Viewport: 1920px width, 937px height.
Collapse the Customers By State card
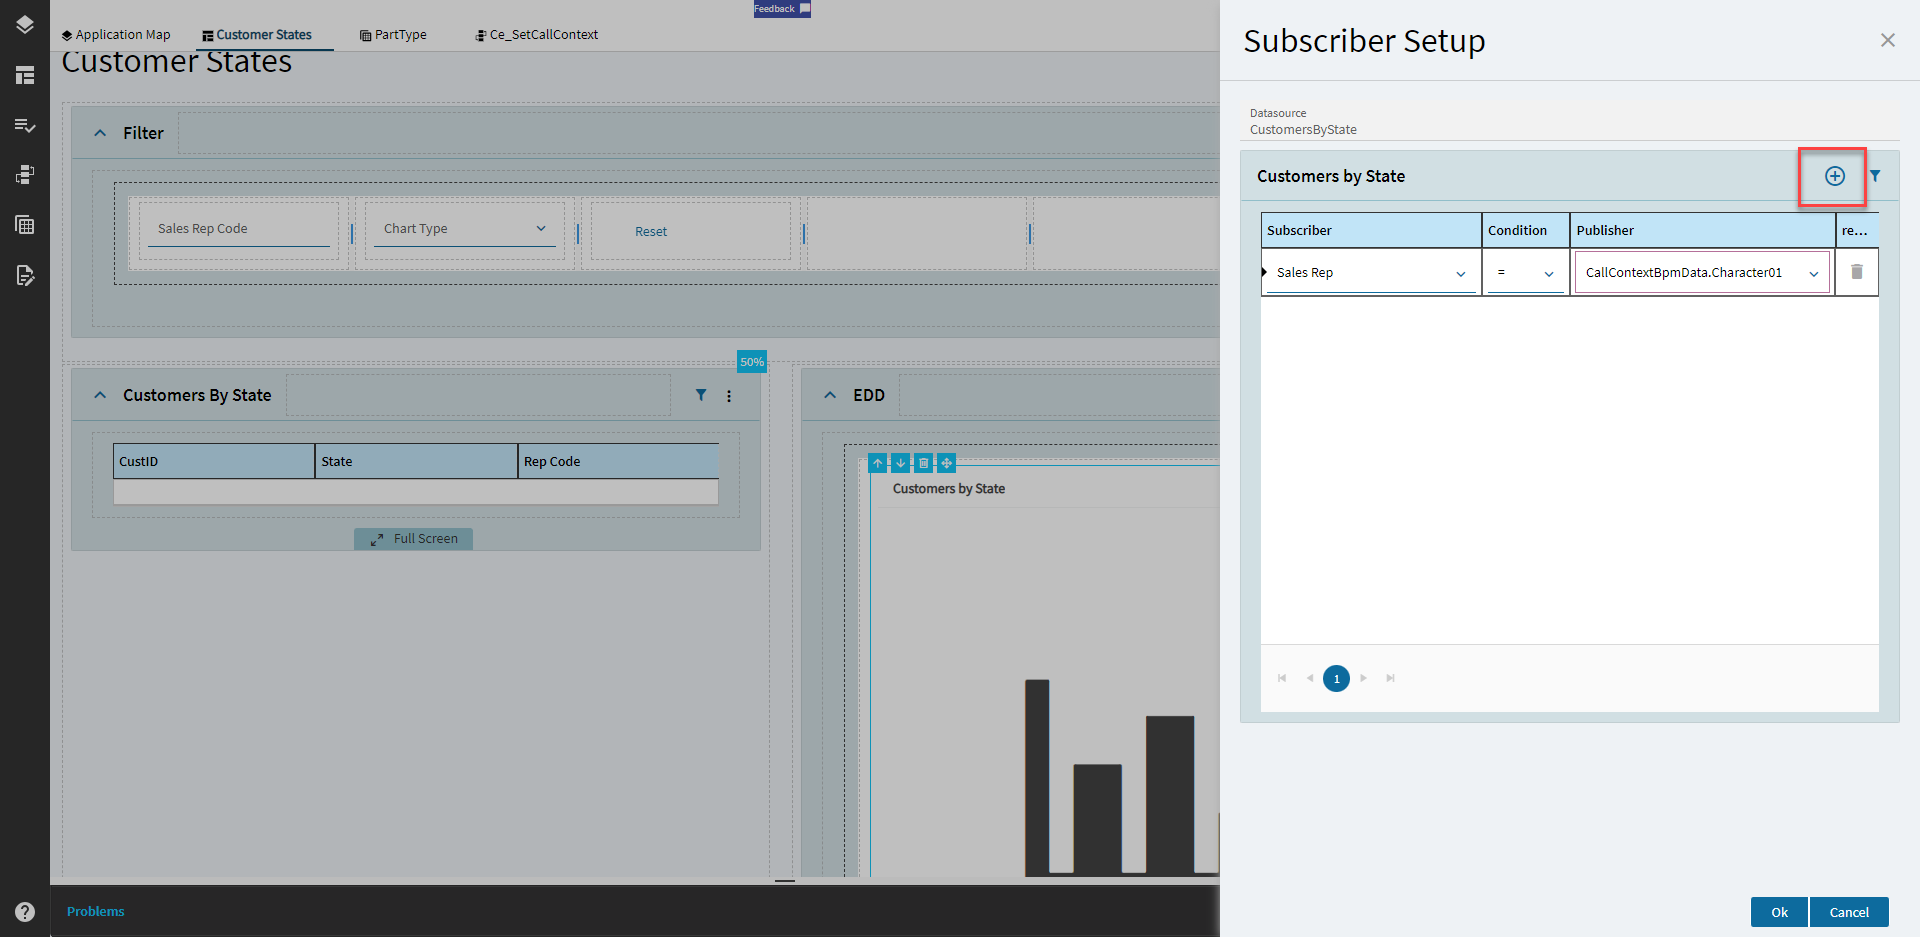[100, 395]
